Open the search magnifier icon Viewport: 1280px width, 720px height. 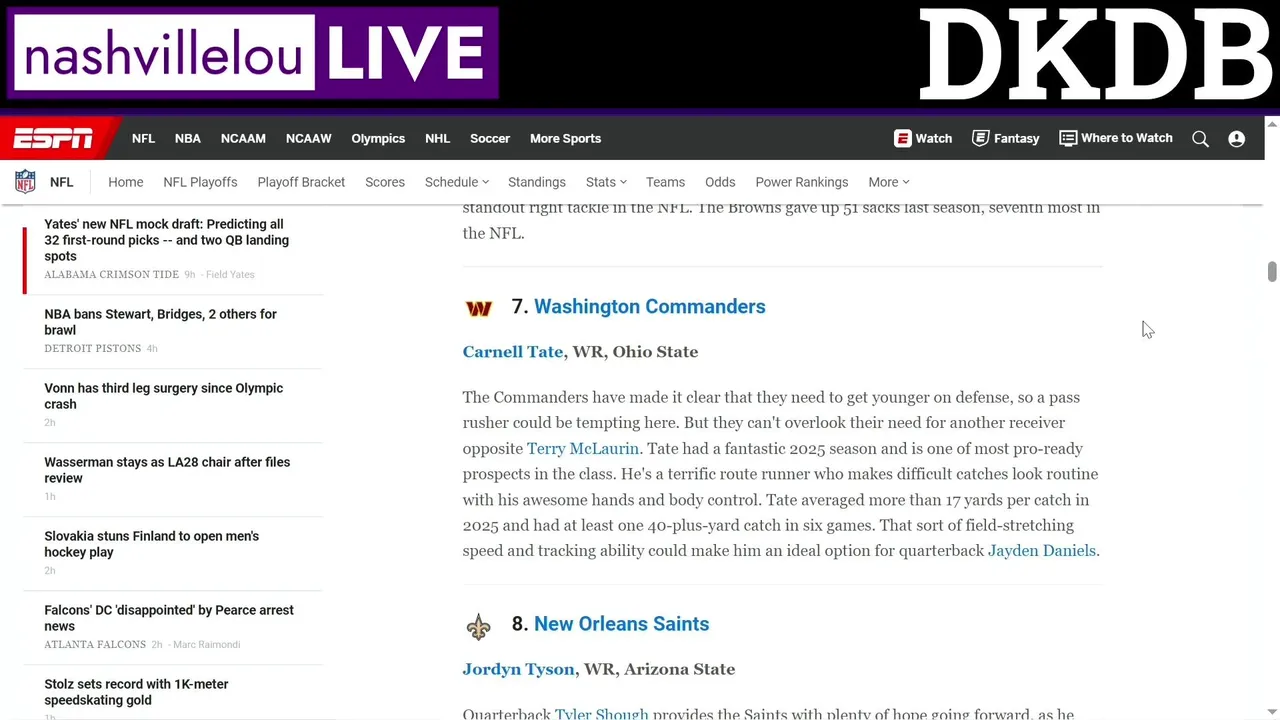(x=1200, y=139)
